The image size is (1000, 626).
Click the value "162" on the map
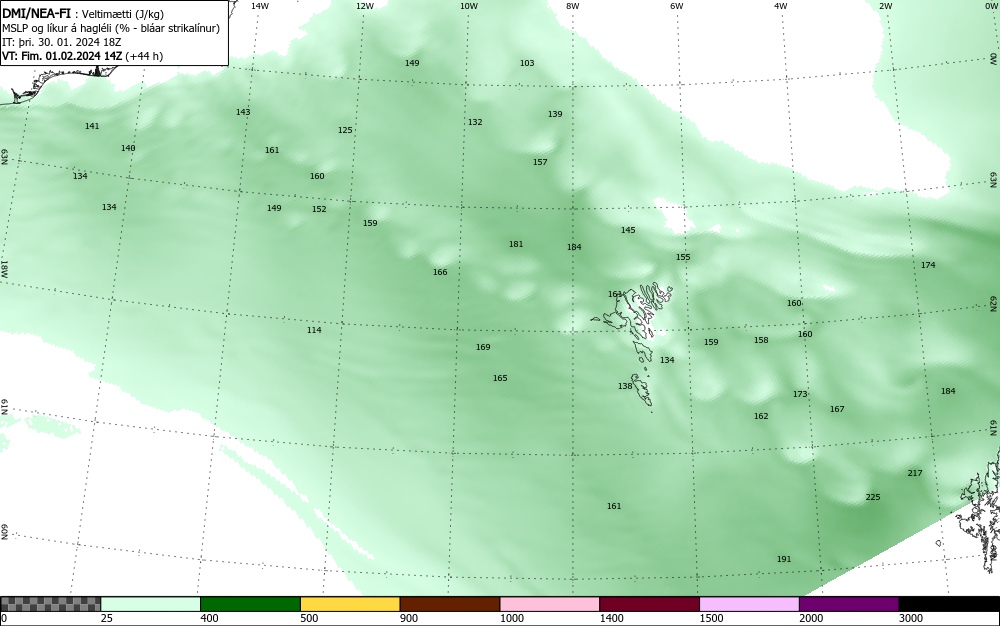tap(761, 416)
